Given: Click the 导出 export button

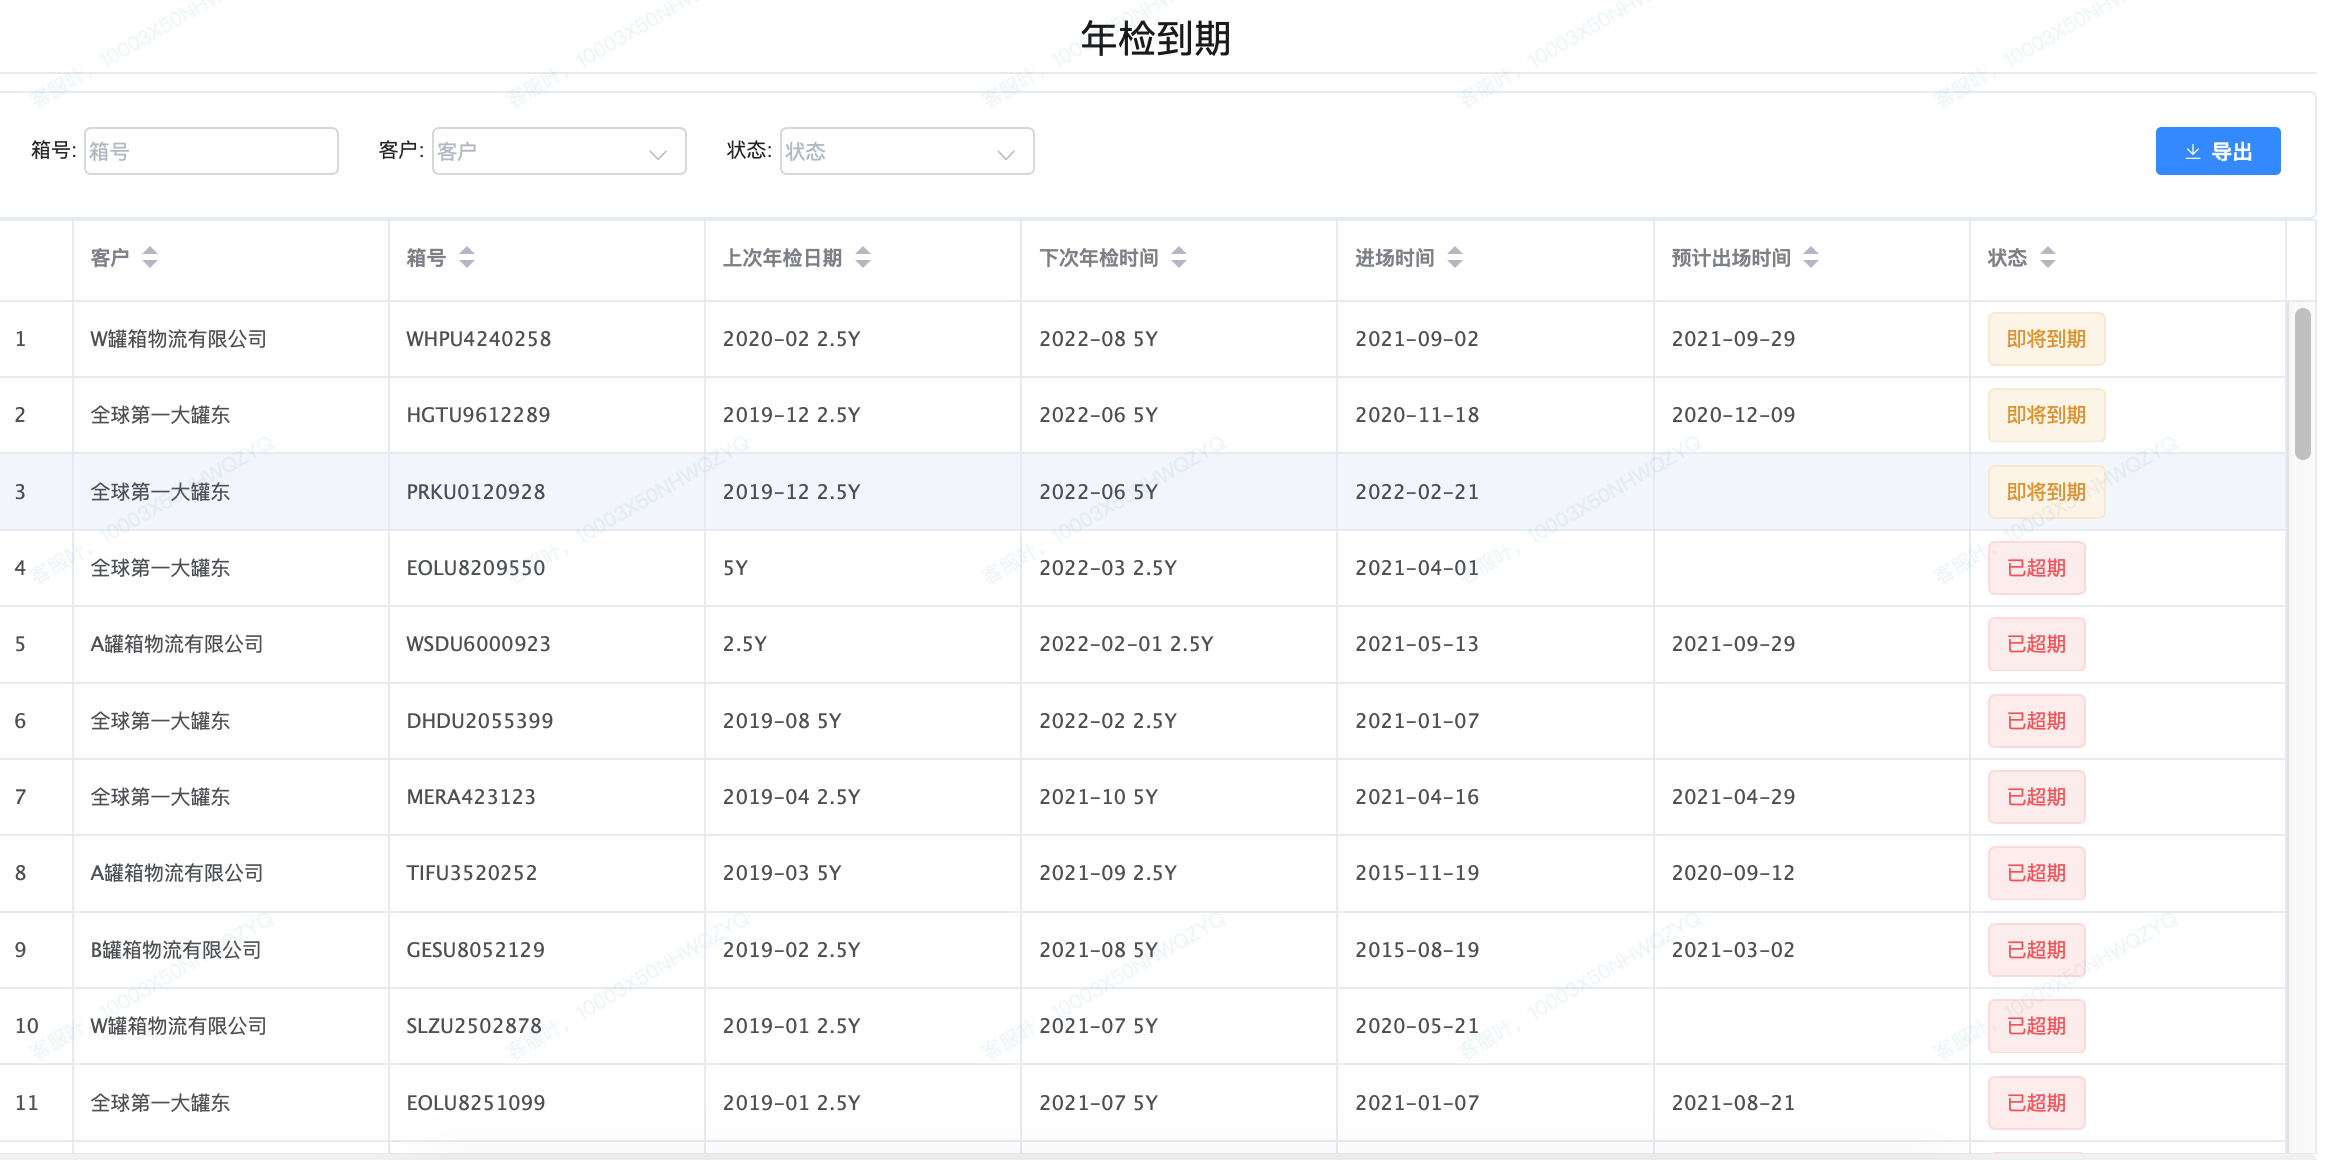Looking at the screenshot, I should [x=2218, y=151].
